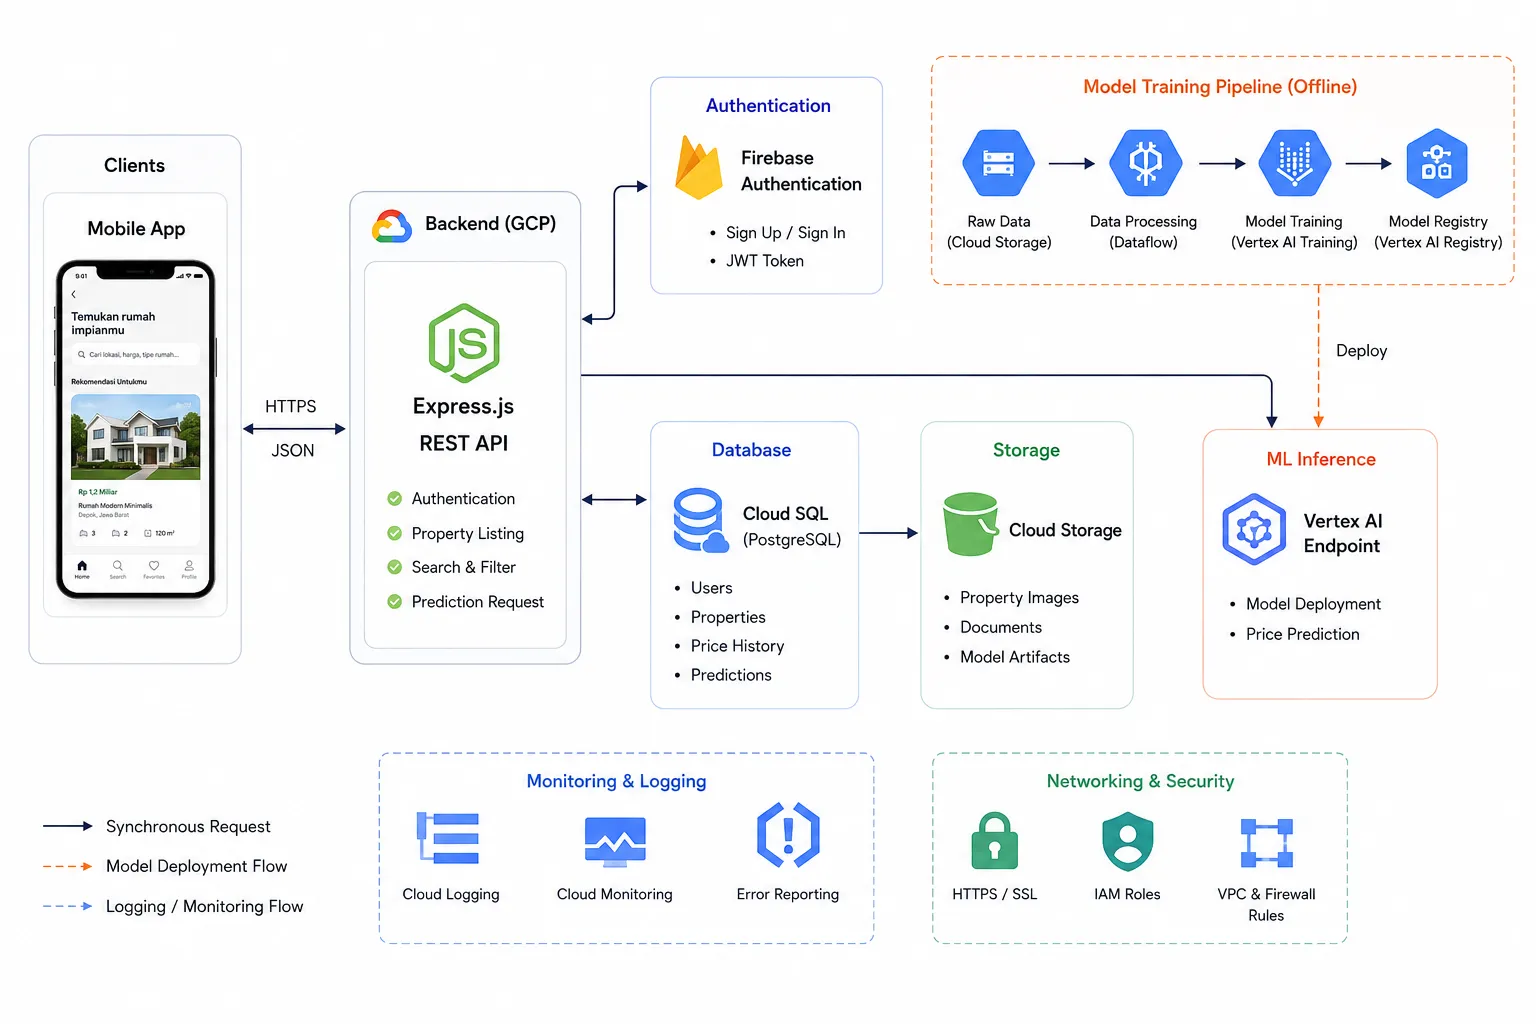Click the 'Rp 1,2 Miliar' price text
1536x1024 pixels.
pyautogui.click(x=98, y=492)
